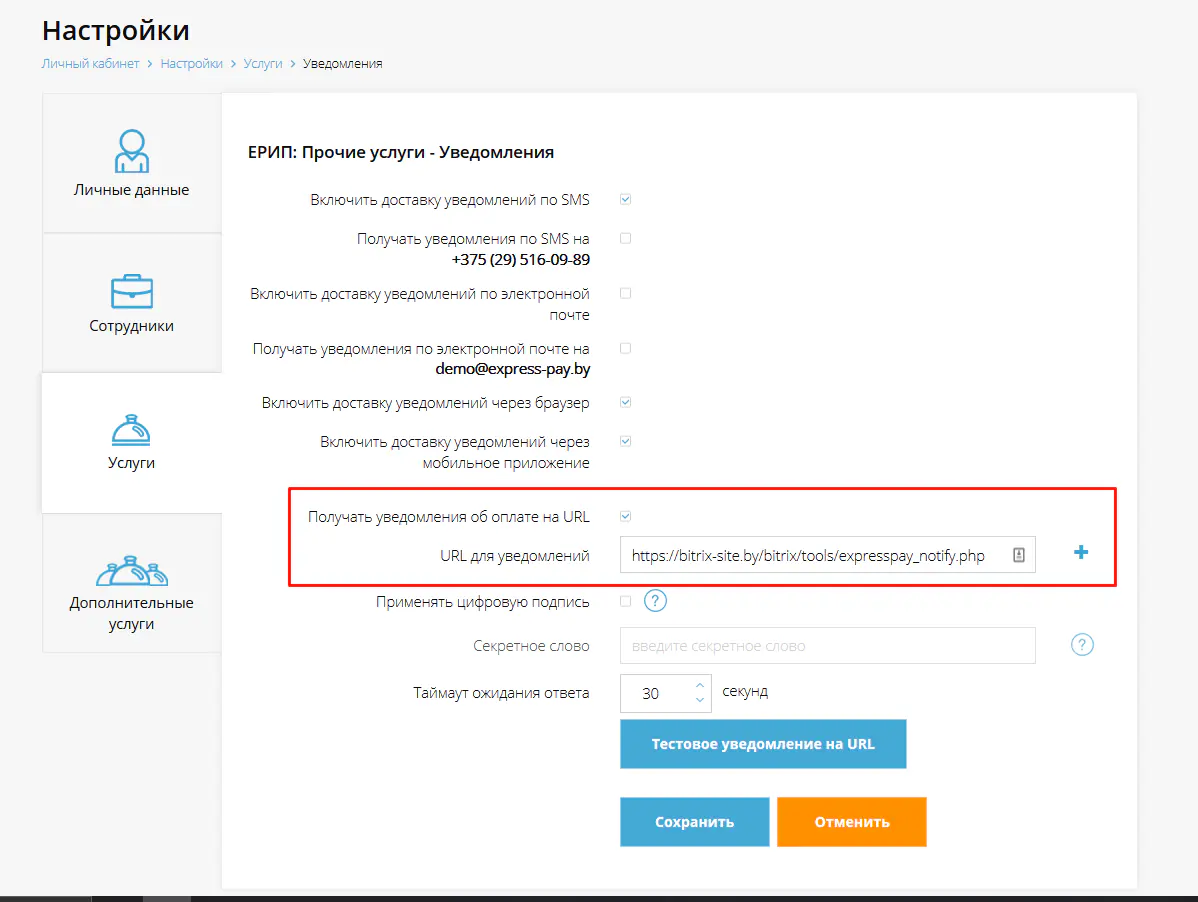The width and height of the screenshot is (1198, 902).
Task: Click the secret word input field
Action: (x=827, y=646)
